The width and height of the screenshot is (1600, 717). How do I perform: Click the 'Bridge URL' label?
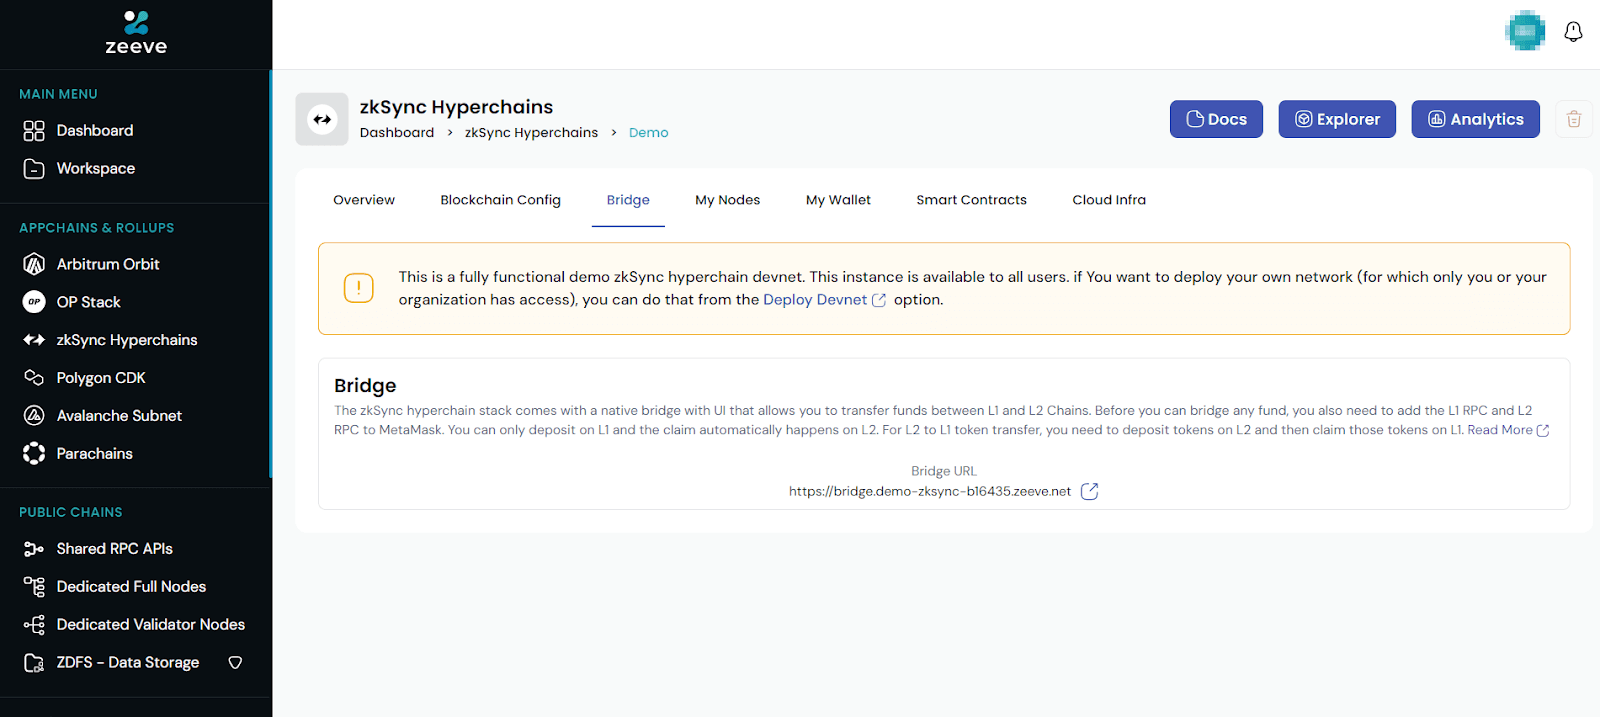tap(944, 471)
